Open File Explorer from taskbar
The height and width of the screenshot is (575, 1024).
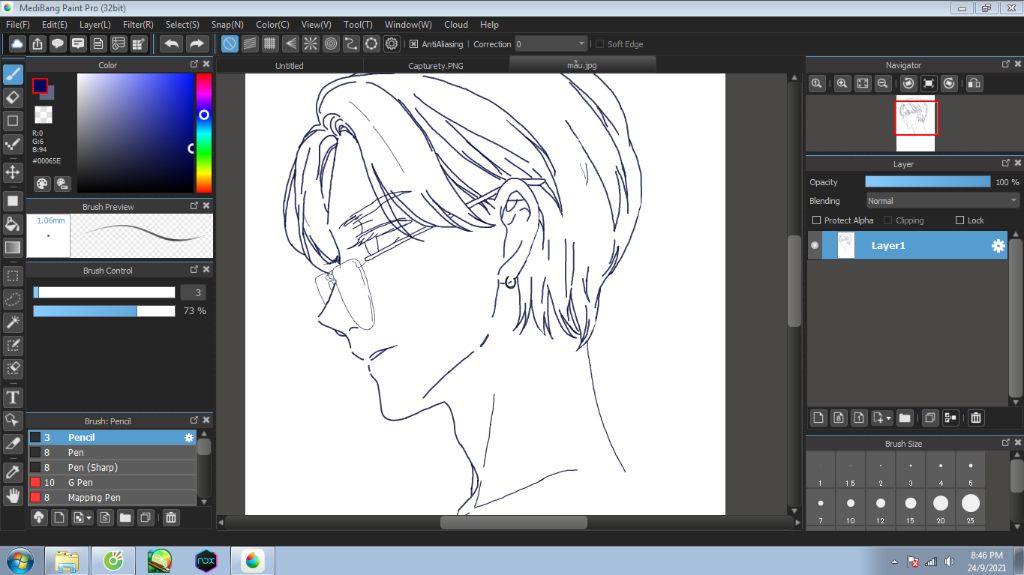67,561
